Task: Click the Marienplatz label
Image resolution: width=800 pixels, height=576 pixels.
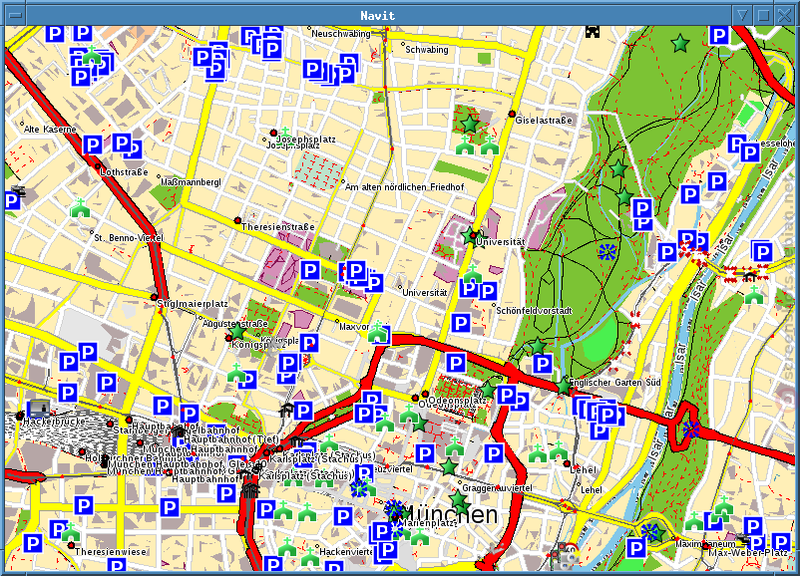Action: (x=428, y=523)
